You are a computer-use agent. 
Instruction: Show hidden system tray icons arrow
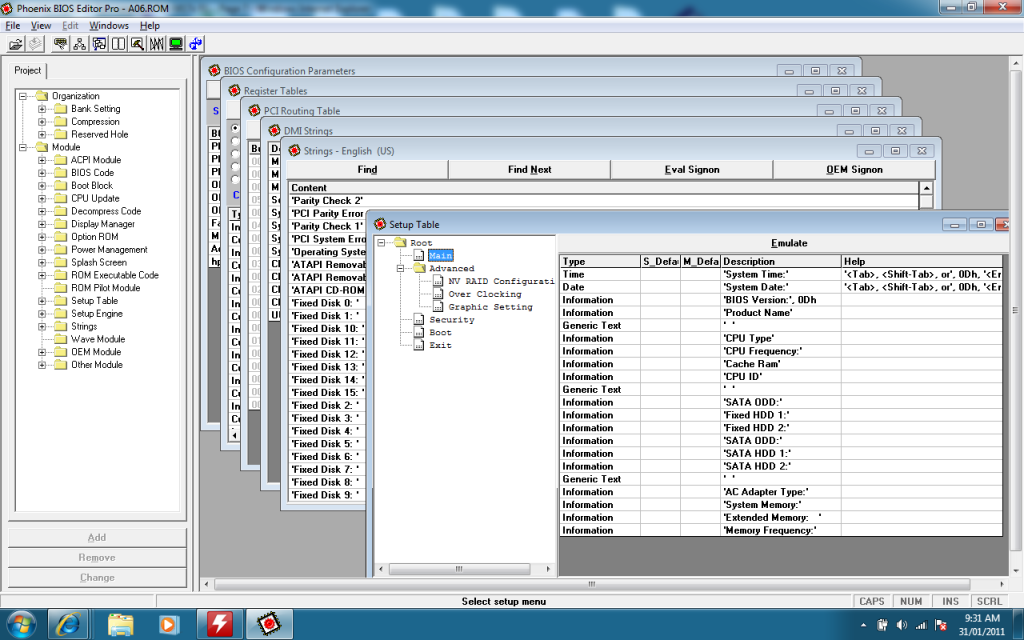[x=863, y=624]
